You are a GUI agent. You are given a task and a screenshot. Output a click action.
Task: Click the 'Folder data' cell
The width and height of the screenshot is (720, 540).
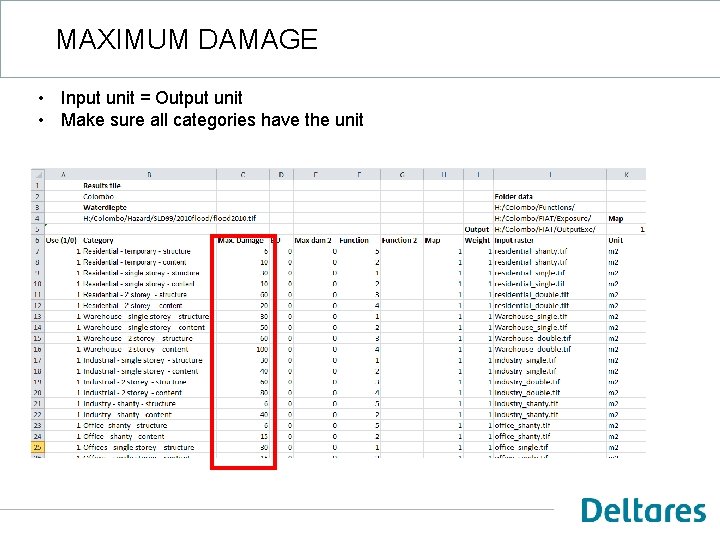[513, 197]
